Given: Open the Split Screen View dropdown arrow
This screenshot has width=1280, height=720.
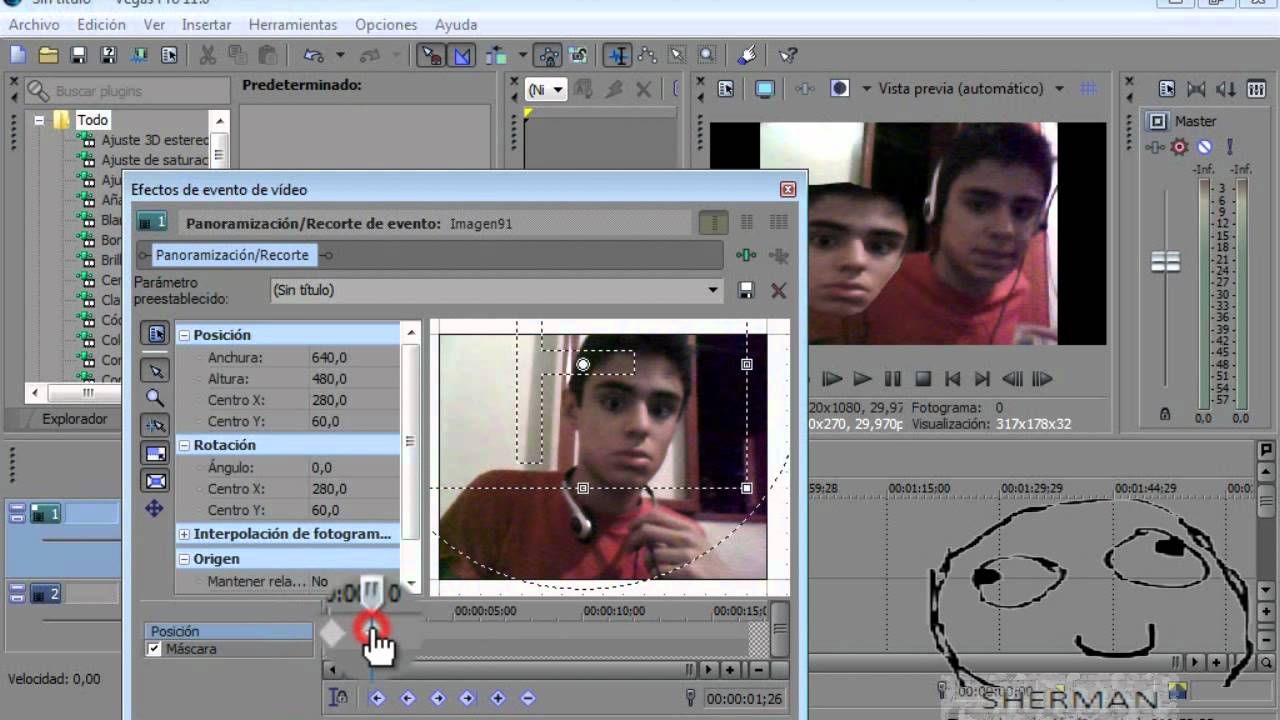Looking at the screenshot, I should [867, 88].
